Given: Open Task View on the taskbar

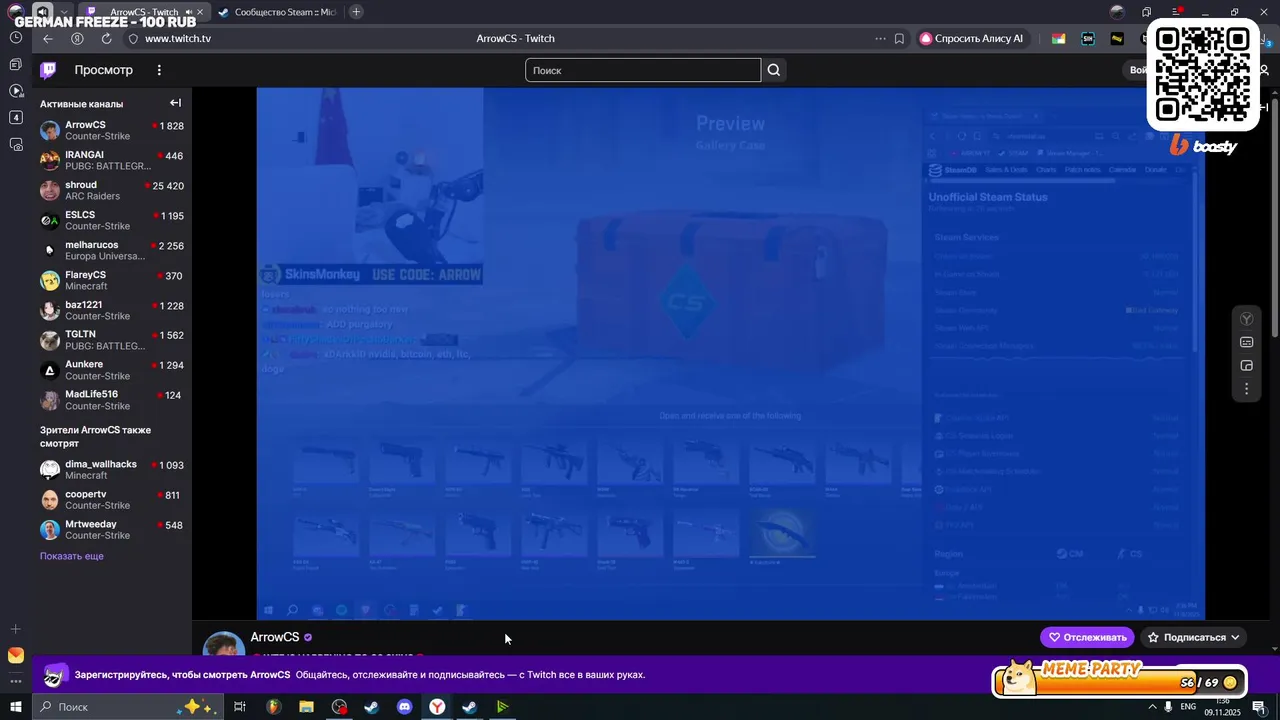Looking at the screenshot, I should pyautogui.click(x=240, y=707).
